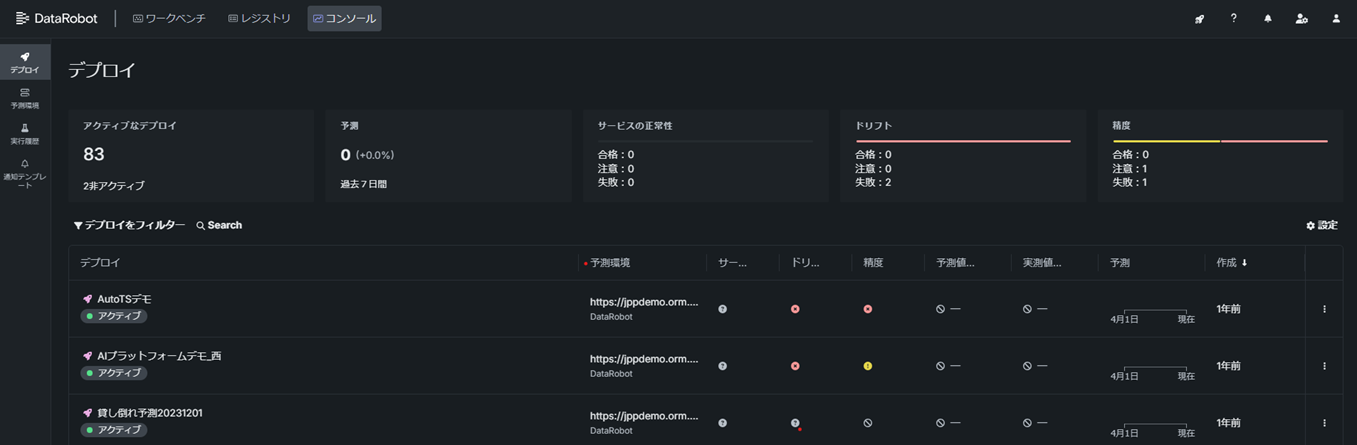Click the 予測 summary card
This screenshot has height=445, width=1357.
point(448,156)
